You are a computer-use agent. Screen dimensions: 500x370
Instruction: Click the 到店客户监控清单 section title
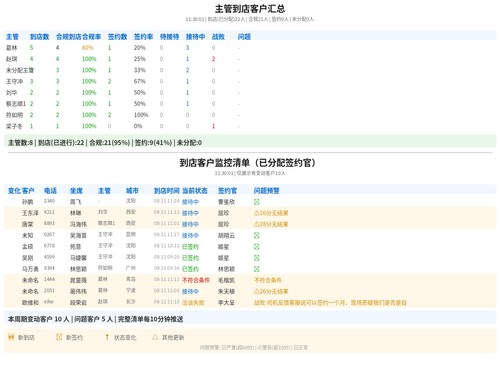coord(247,163)
